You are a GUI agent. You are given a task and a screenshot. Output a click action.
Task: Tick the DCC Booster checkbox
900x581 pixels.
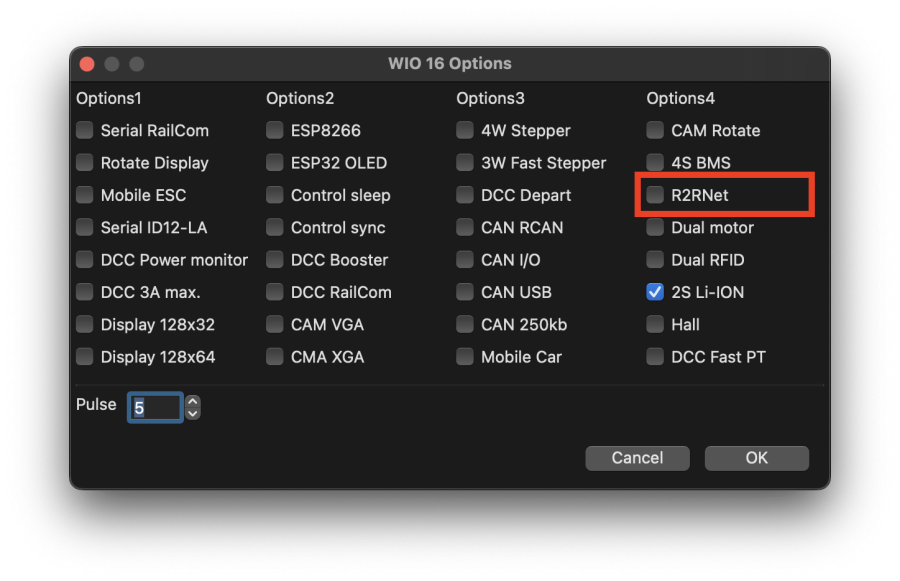[x=275, y=260]
